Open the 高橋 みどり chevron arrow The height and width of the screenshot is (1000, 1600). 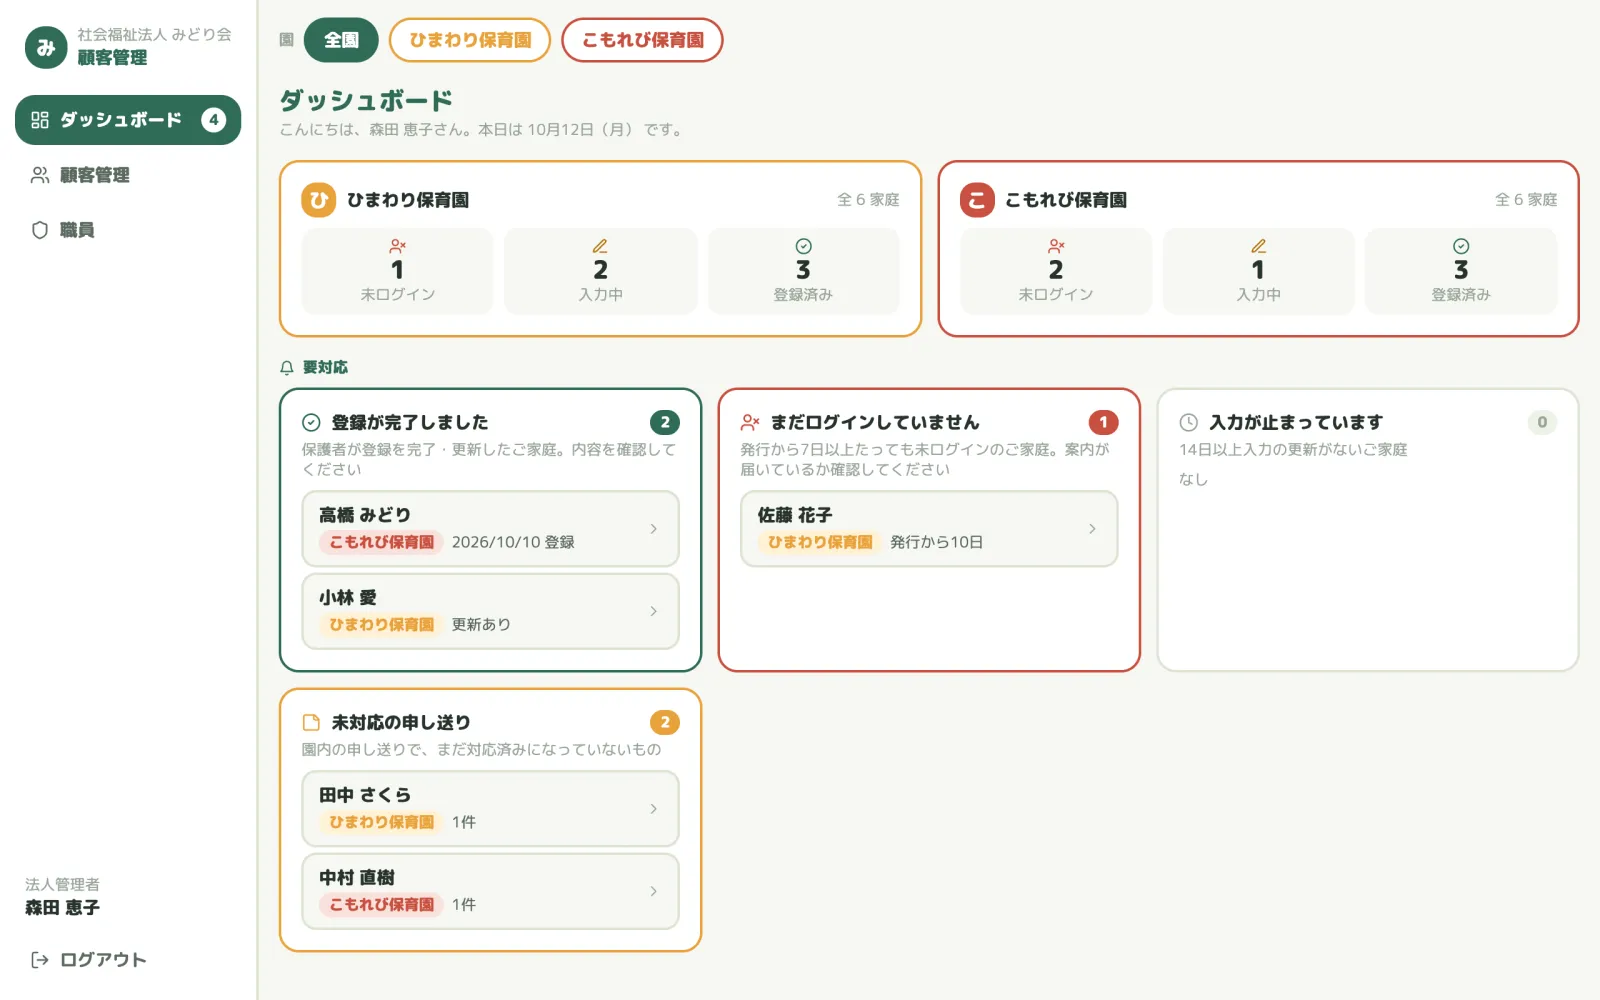(x=653, y=529)
